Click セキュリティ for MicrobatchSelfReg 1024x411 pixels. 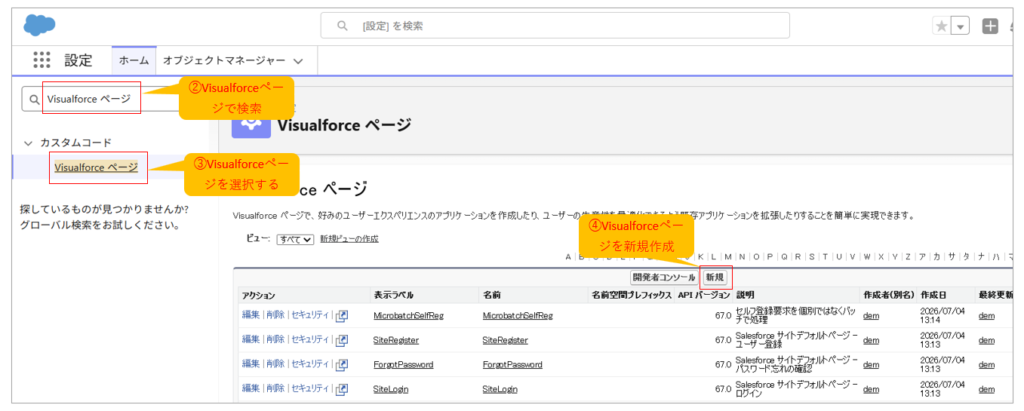click(310, 316)
